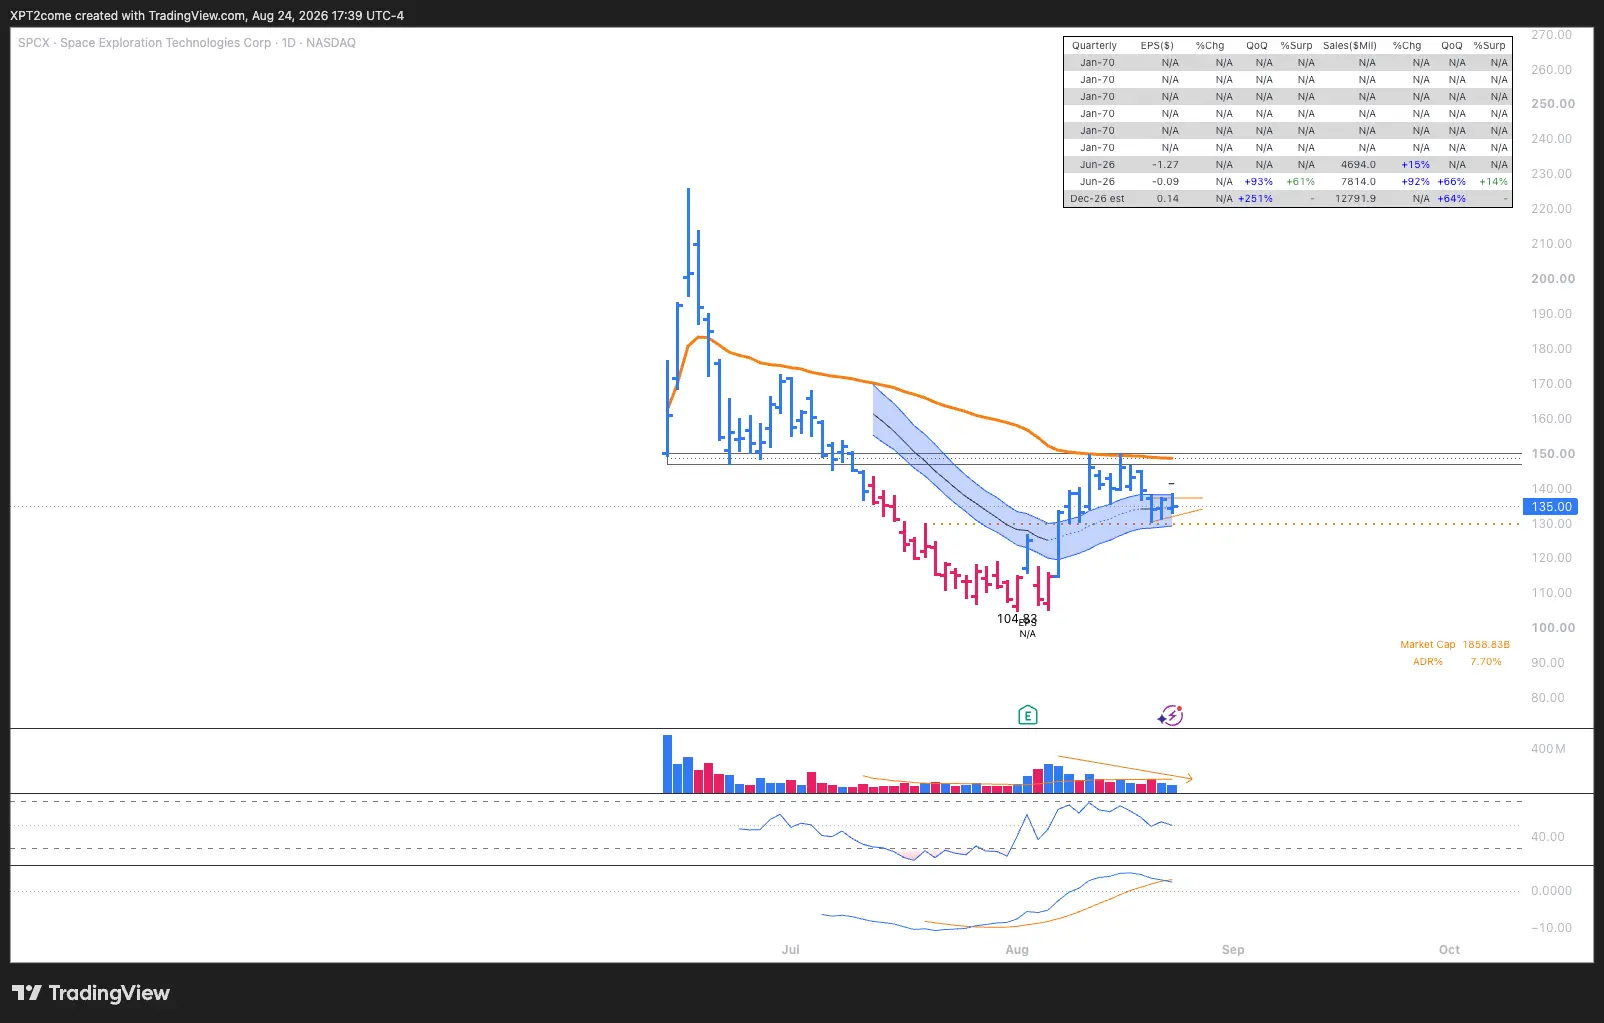This screenshot has height=1023, width=1604.
Task: Click the green earnings E marker
Action: click(x=1027, y=715)
